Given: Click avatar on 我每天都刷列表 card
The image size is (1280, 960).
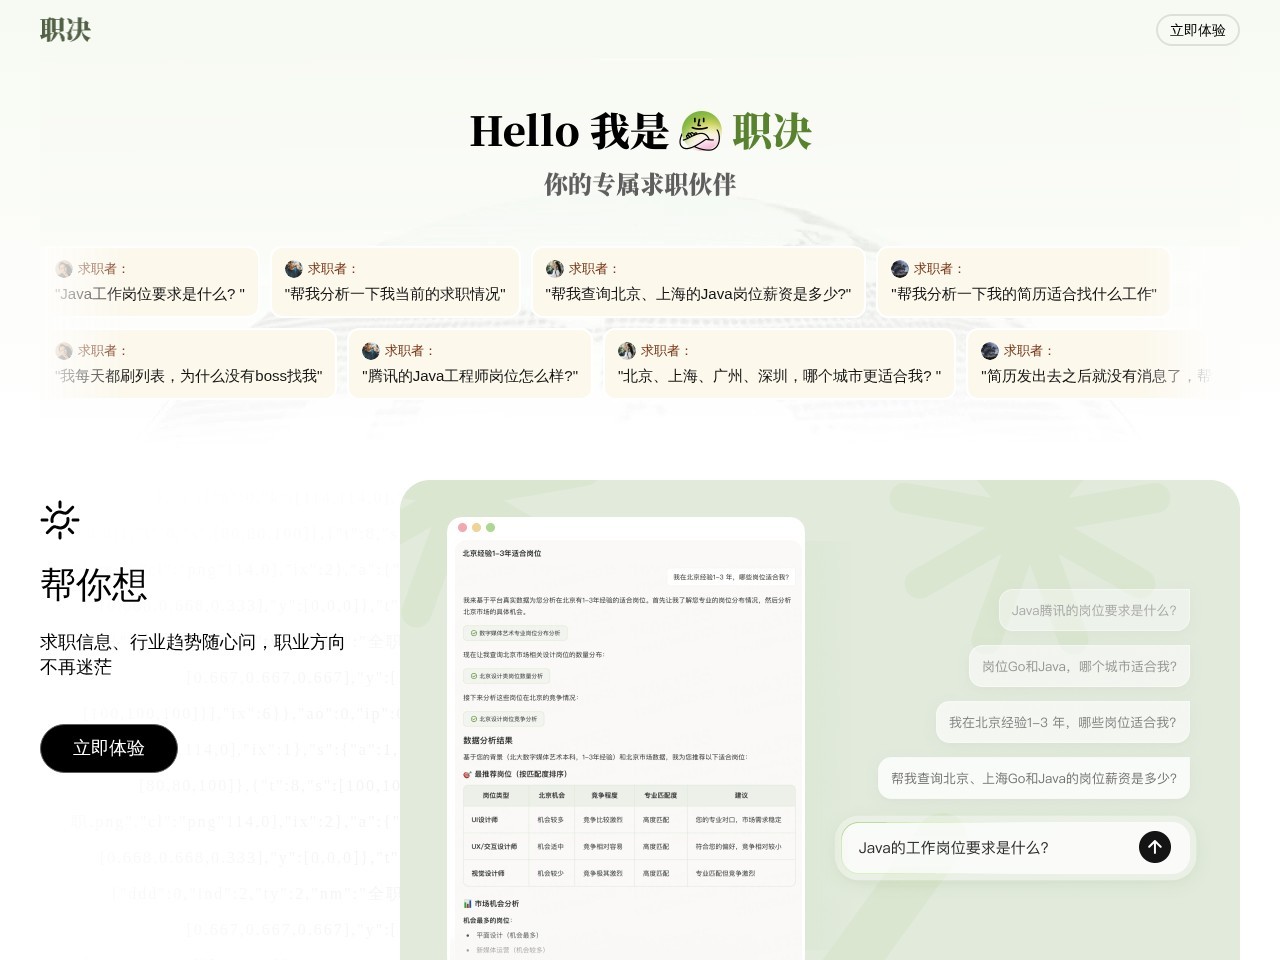Looking at the screenshot, I should [x=64, y=351].
